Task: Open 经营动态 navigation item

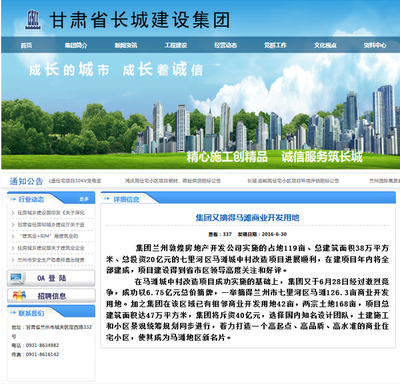Action: [225, 45]
